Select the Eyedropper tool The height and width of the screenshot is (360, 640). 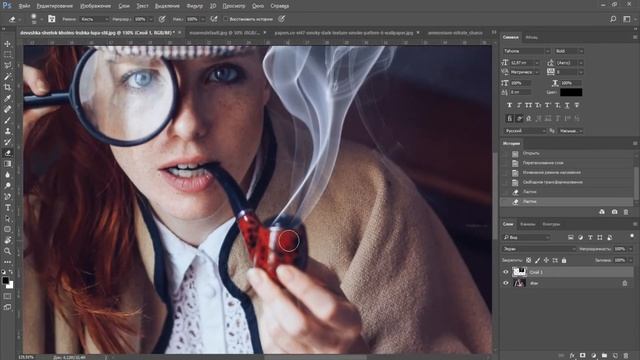pos(7,98)
